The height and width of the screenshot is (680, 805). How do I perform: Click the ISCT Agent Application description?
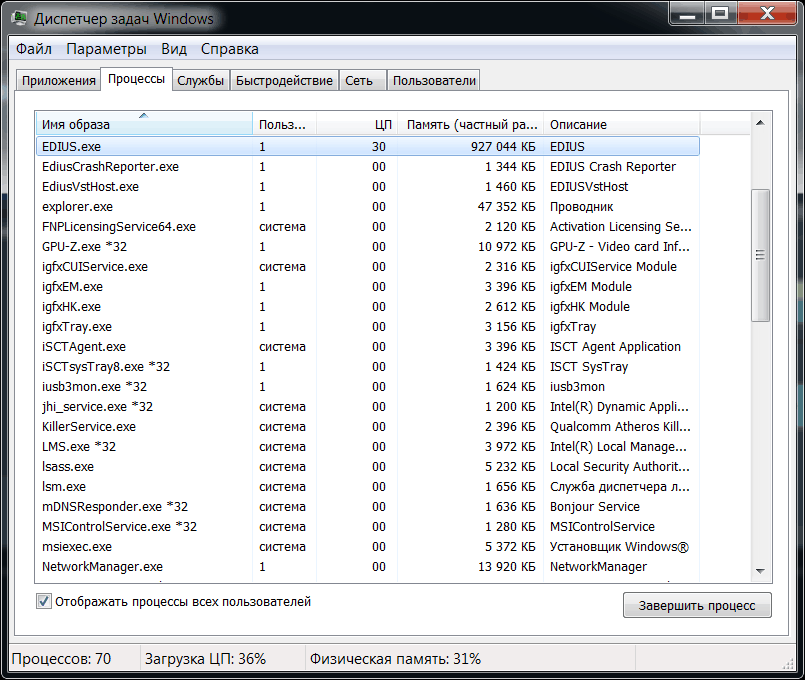(615, 347)
